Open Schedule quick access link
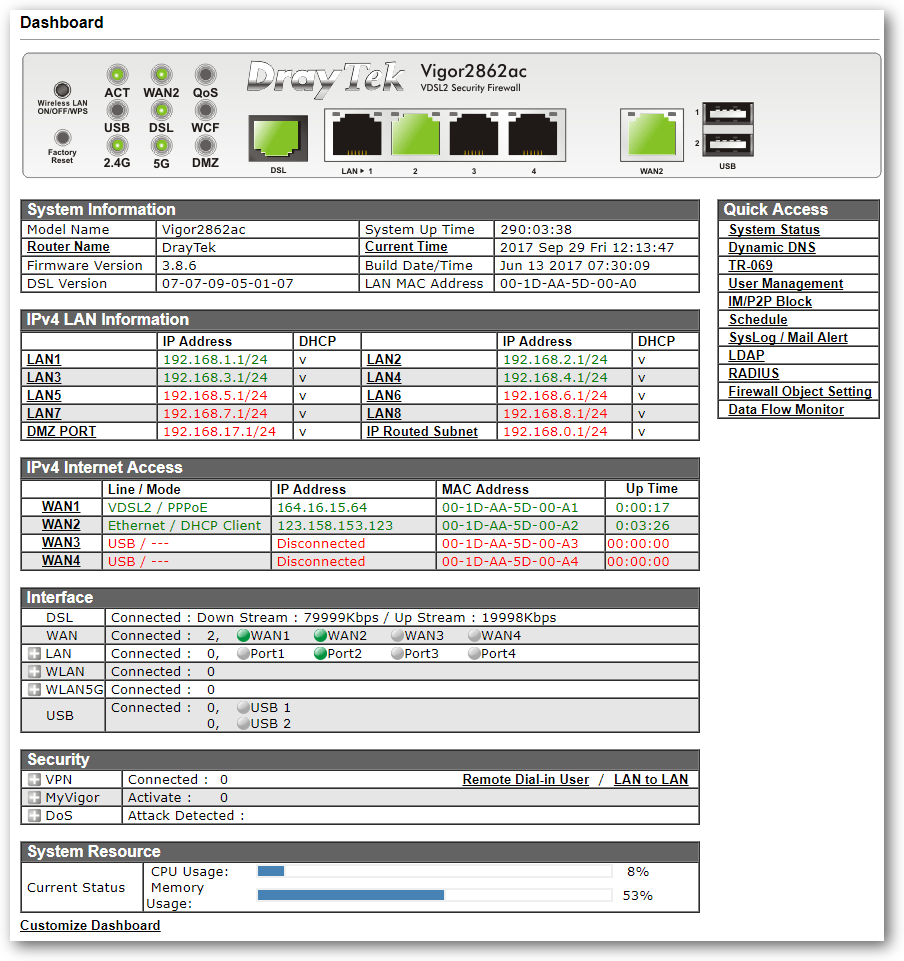 (758, 319)
